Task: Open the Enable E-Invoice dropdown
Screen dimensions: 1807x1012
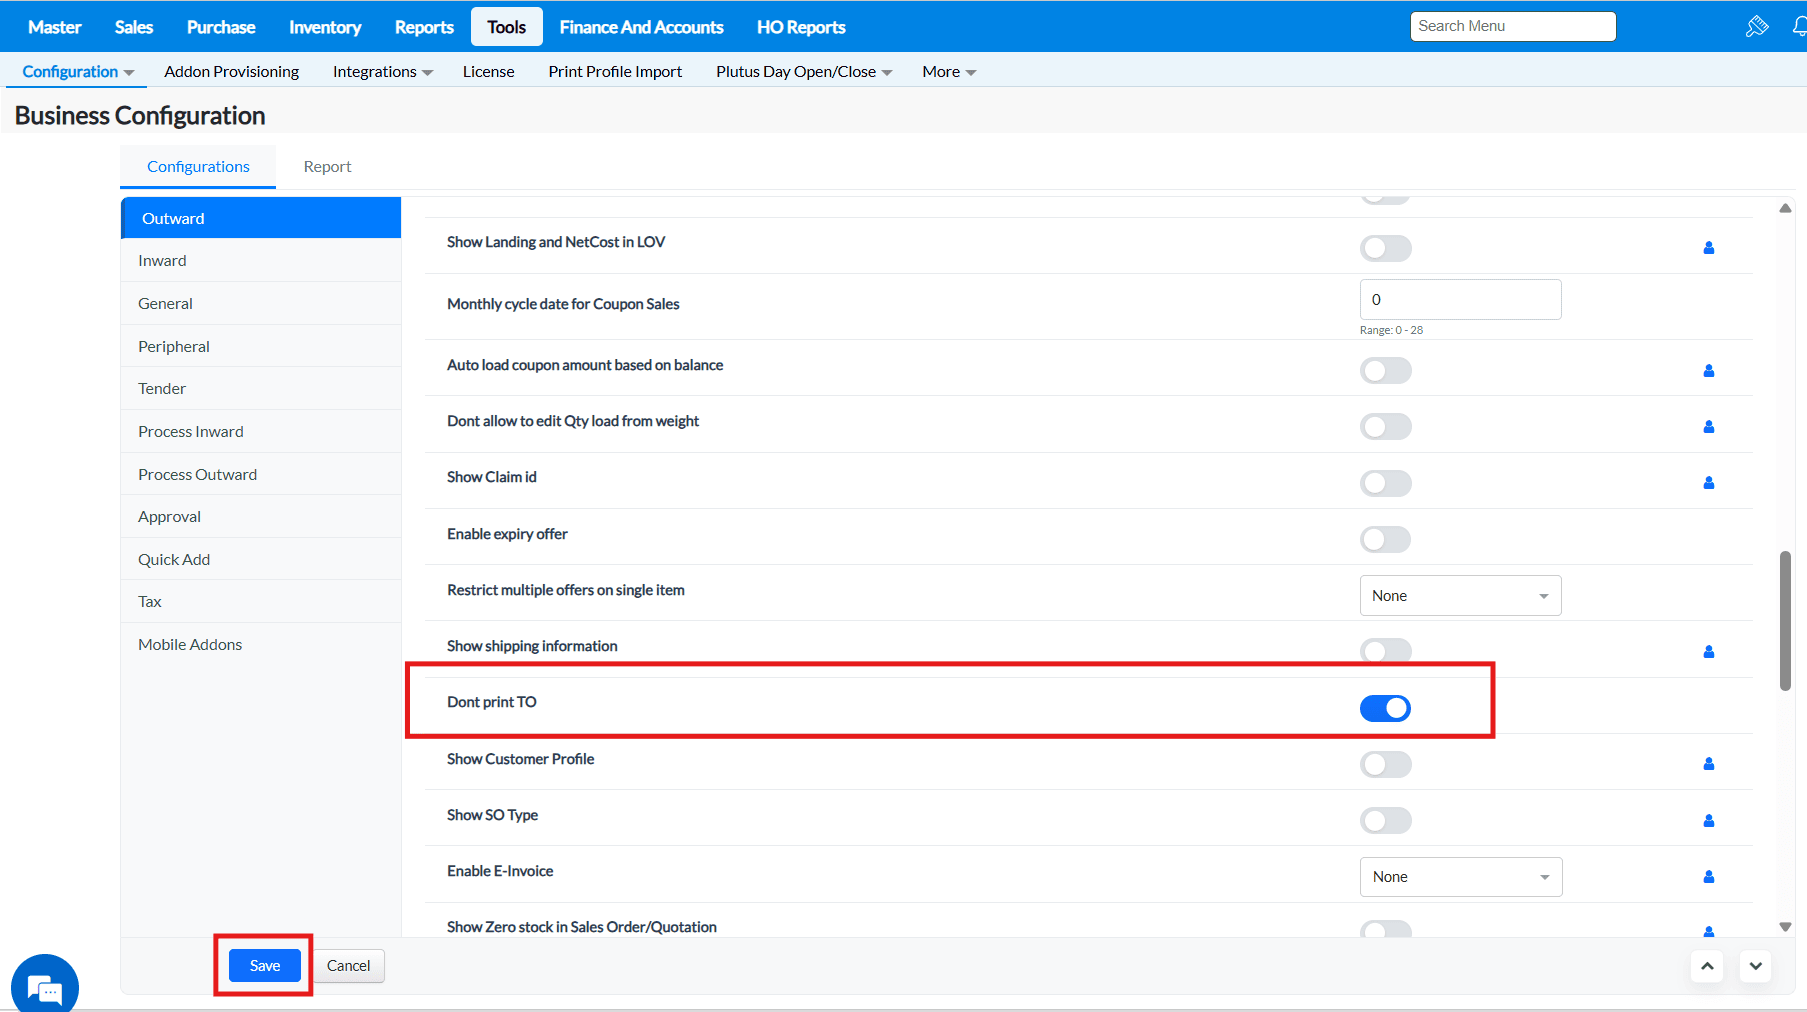Action: point(1460,877)
